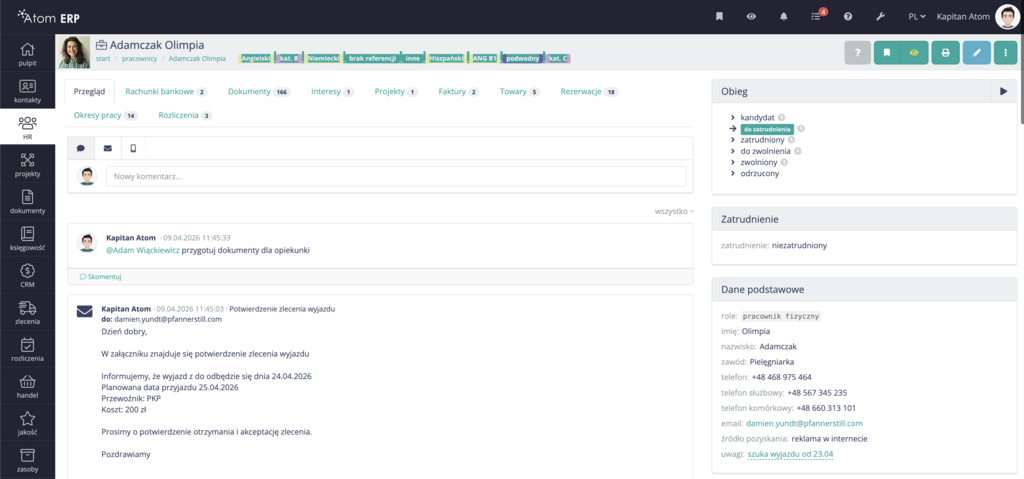The width and height of the screenshot is (1024, 479).
Task: Open the Rachunki bankowe tab
Action: (166, 92)
